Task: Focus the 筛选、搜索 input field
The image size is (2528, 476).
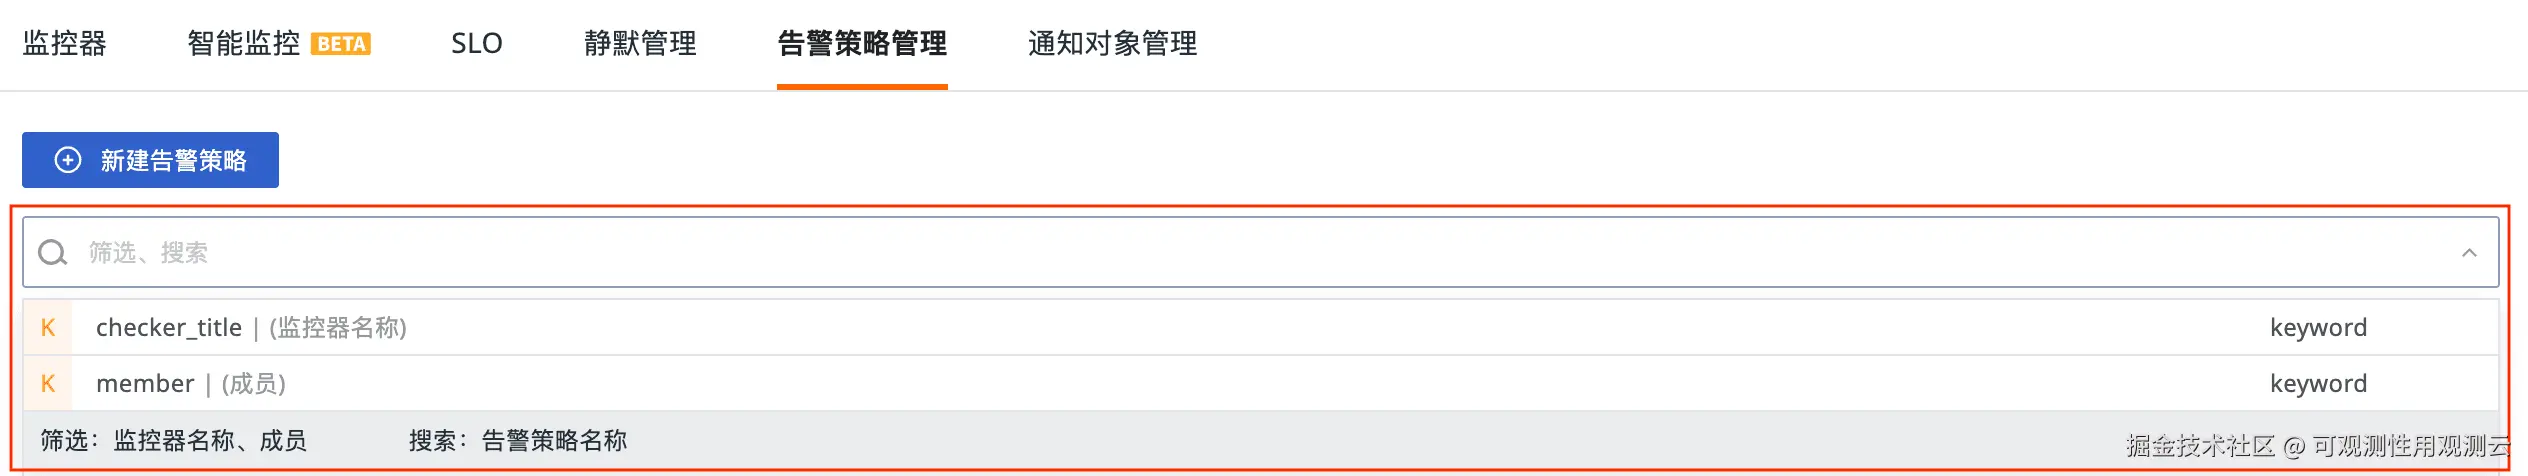Action: pos(1200,252)
